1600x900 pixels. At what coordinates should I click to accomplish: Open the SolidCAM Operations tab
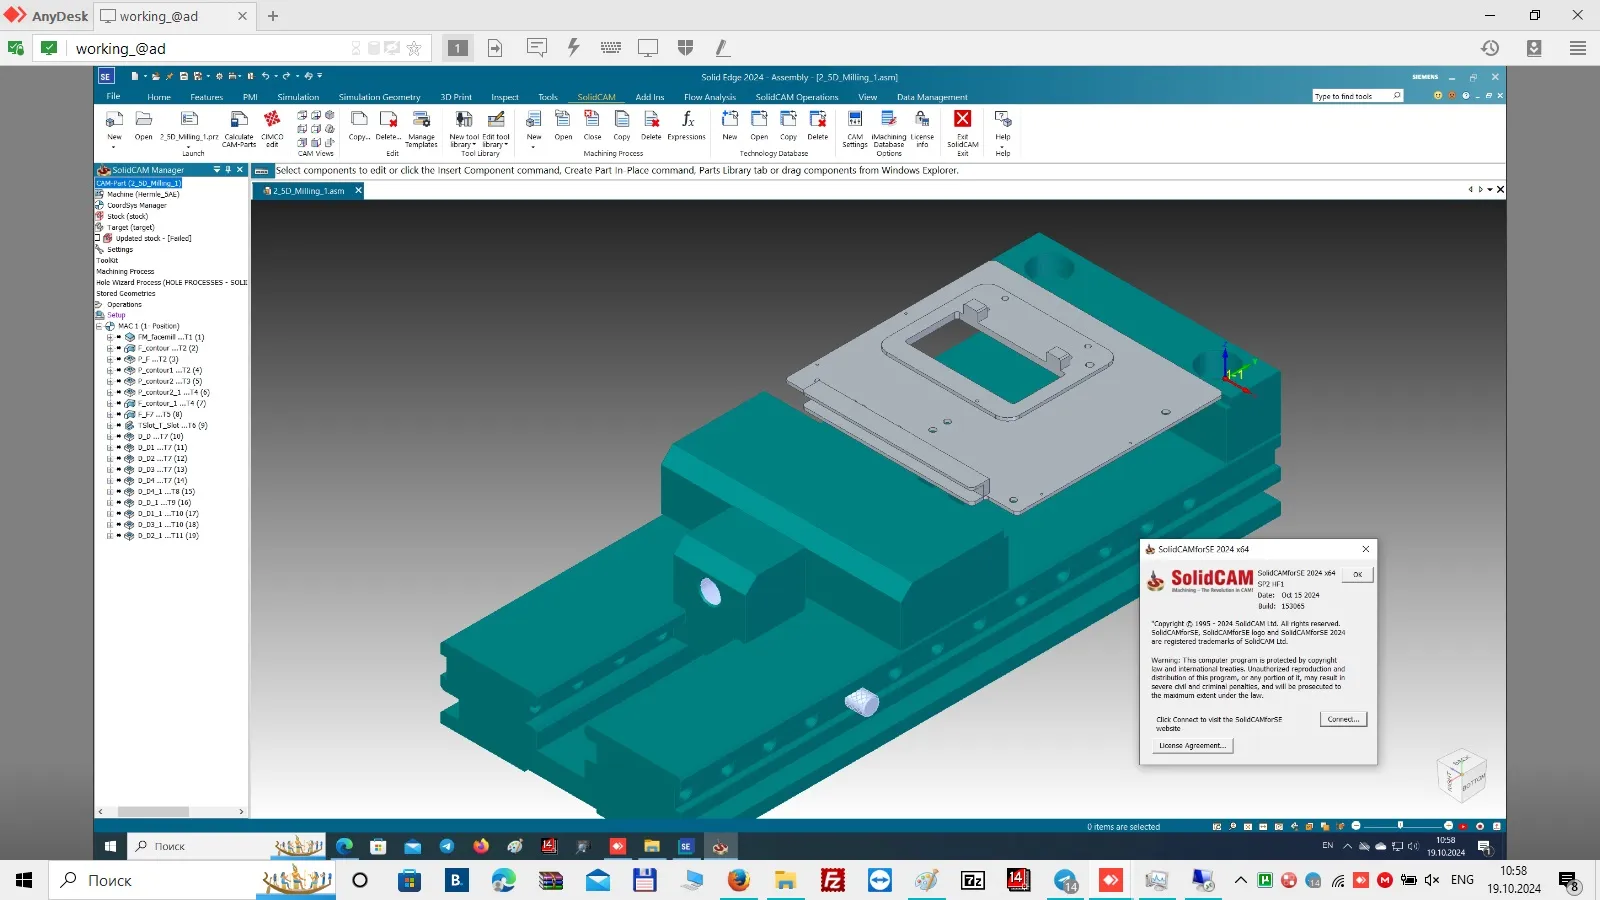pos(797,97)
